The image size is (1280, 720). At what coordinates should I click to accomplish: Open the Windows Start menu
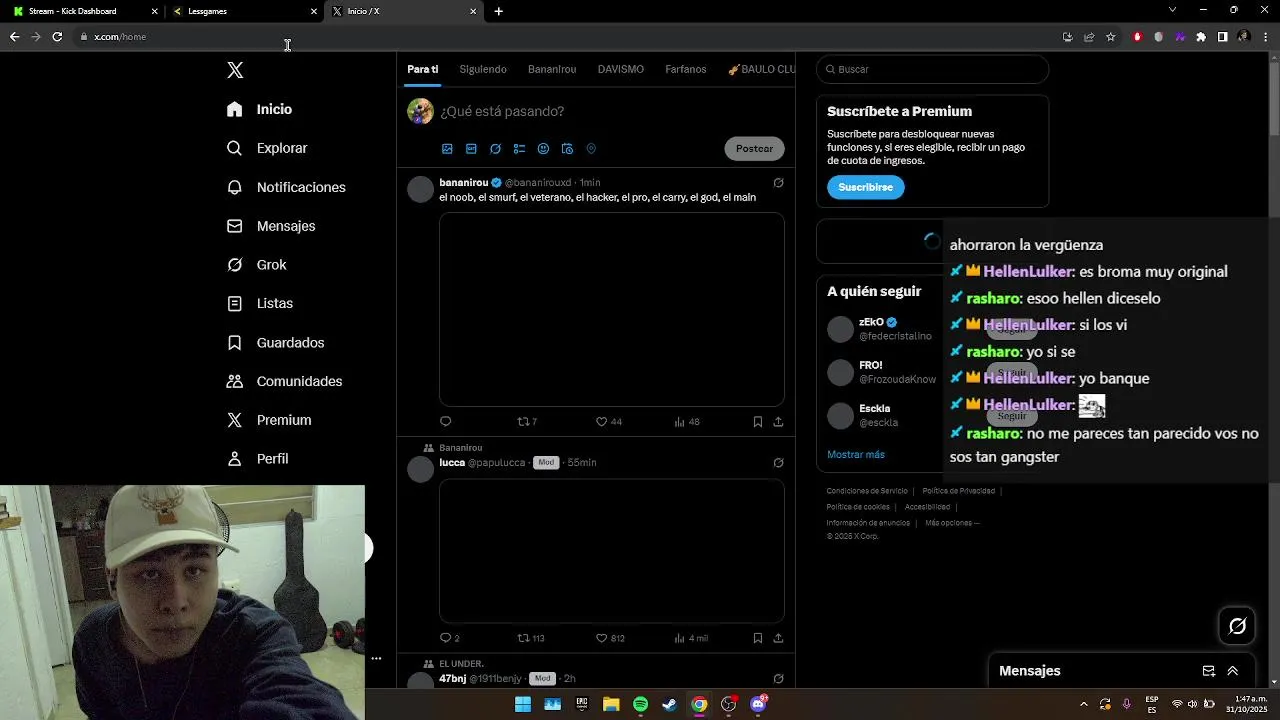(x=523, y=704)
